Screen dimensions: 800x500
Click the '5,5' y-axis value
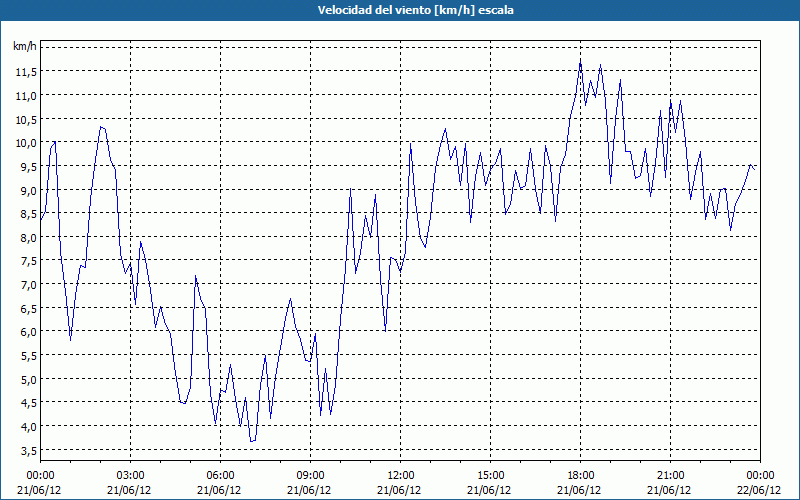tap(28, 356)
